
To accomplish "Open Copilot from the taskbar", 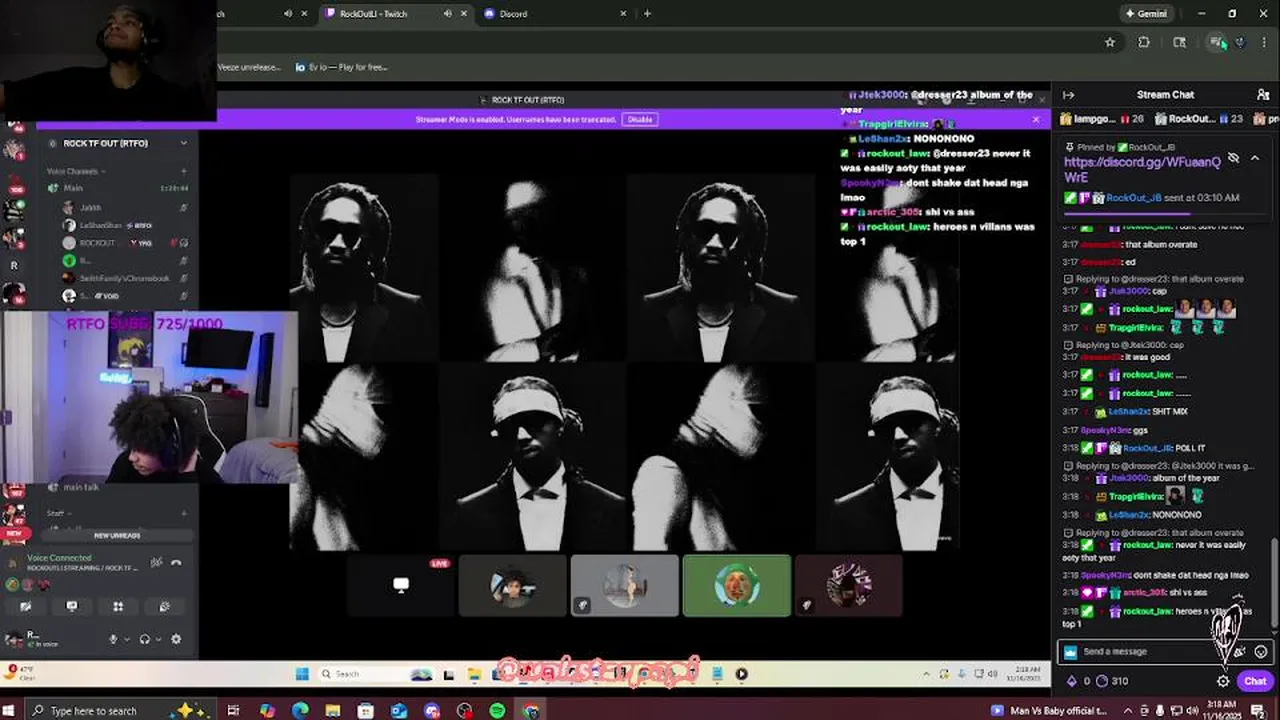I will [x=267, y=711].
